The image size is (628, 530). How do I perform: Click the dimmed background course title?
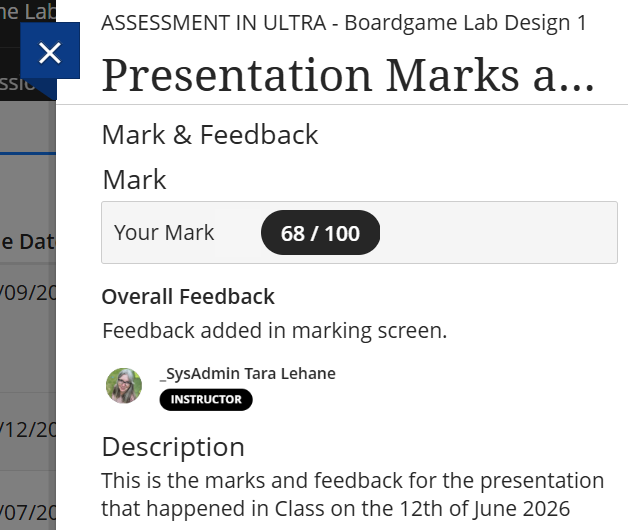coord(27,12)
